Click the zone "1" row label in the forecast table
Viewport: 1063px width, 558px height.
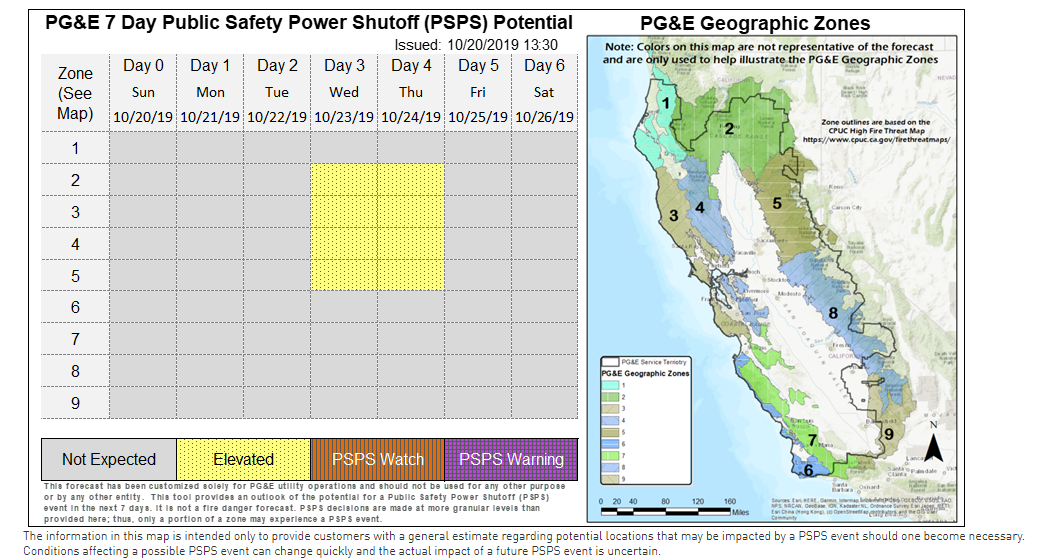[x=75, y=148]
